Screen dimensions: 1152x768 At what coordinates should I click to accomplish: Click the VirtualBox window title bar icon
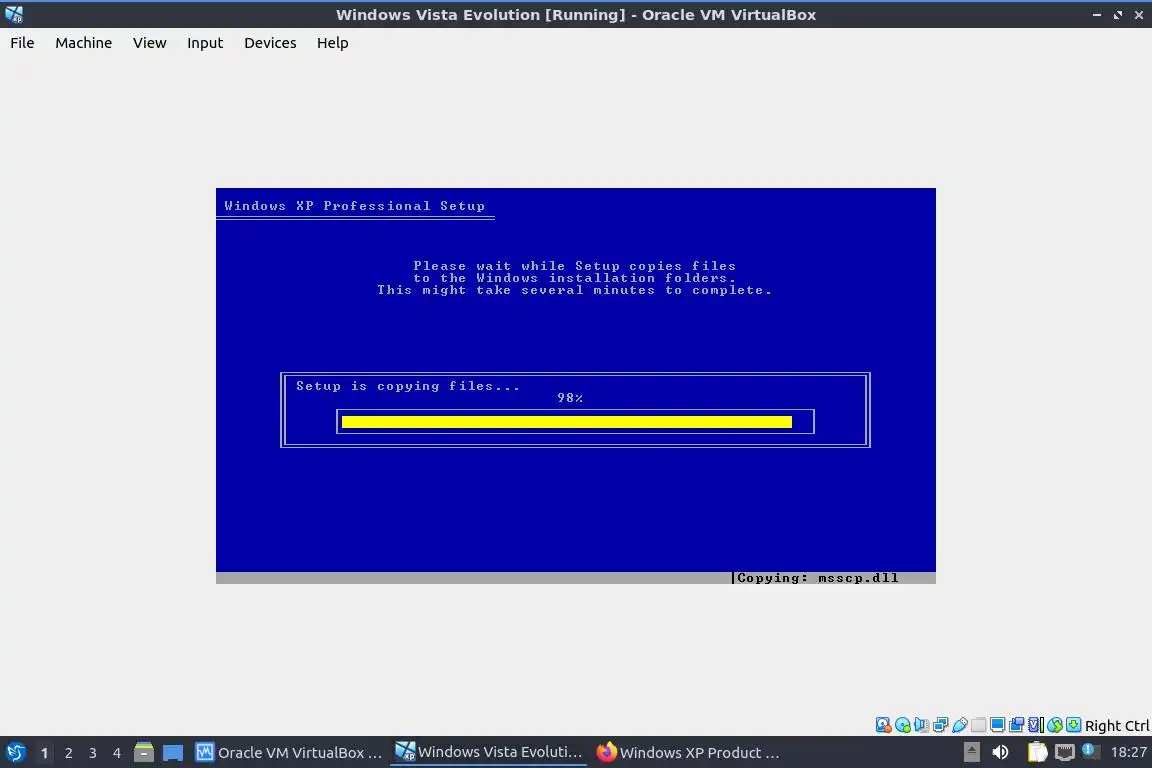(14, 15)
